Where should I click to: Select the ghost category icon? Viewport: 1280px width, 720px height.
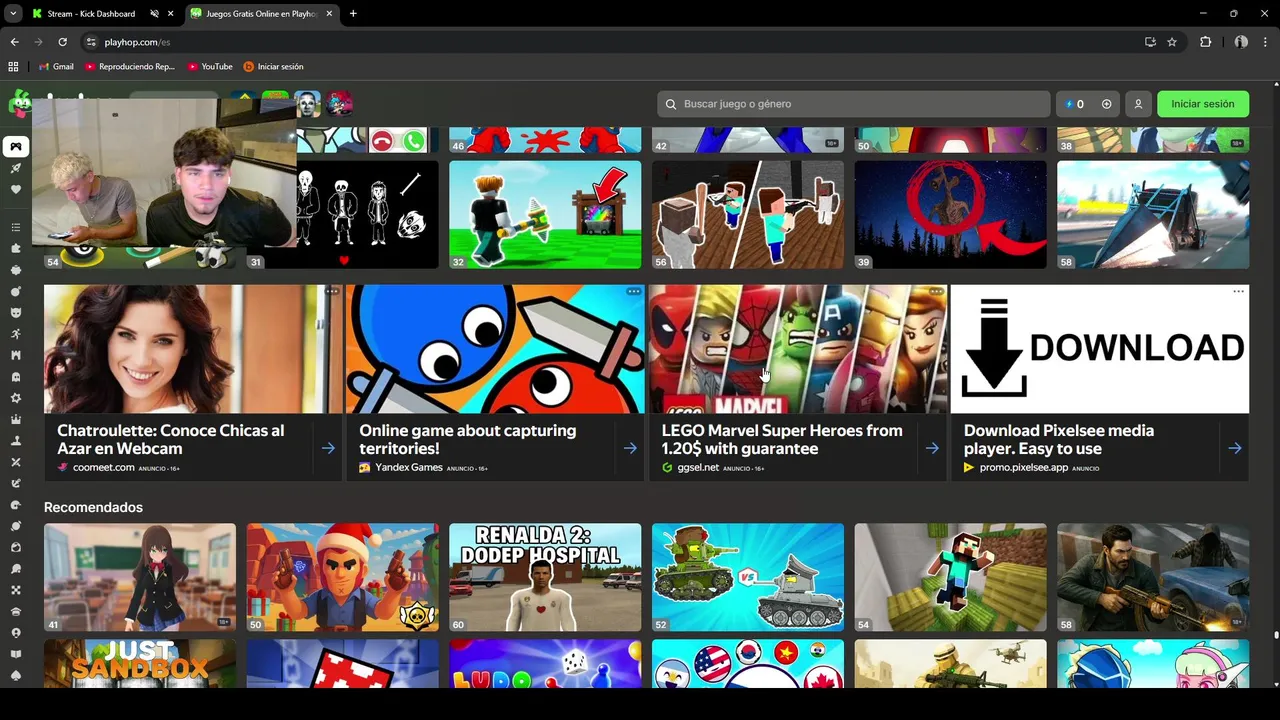point(16,377)
